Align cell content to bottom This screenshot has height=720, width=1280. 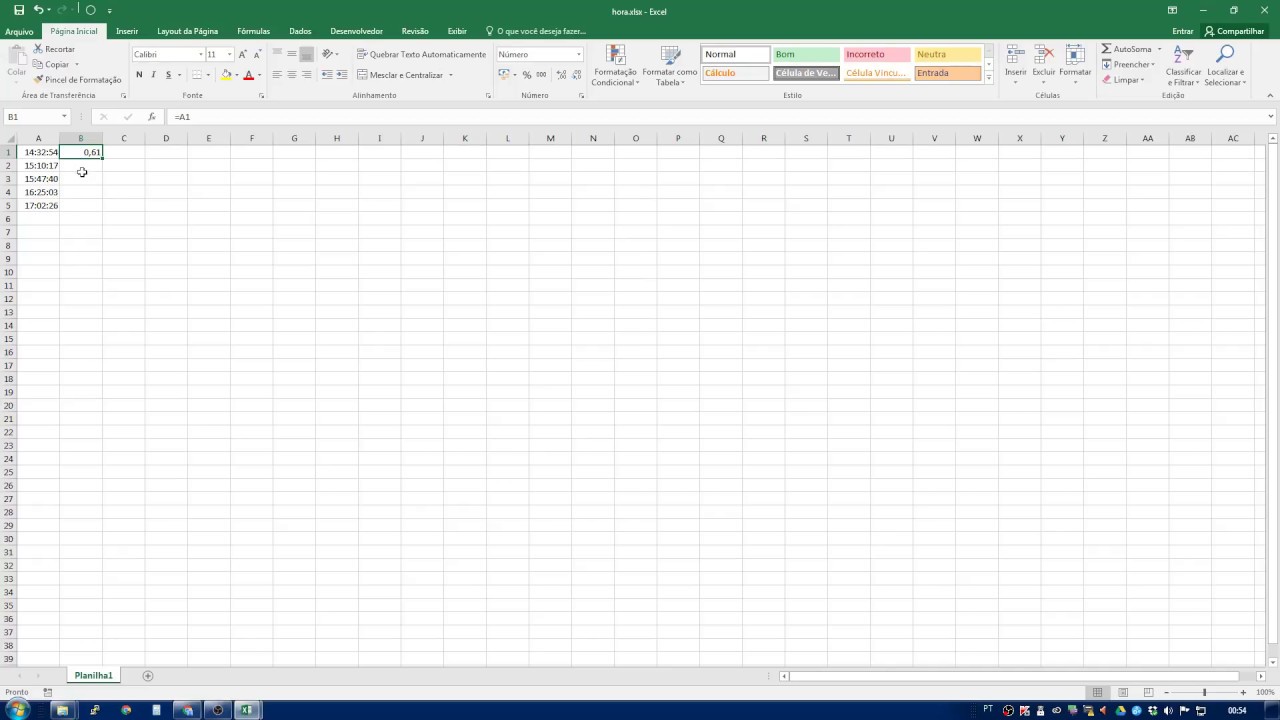[x=307, y=54]
